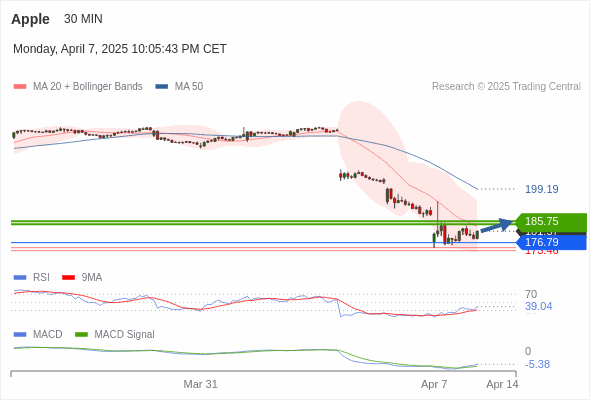Select the 30 MIN timeframe label

tap(83, 19)
